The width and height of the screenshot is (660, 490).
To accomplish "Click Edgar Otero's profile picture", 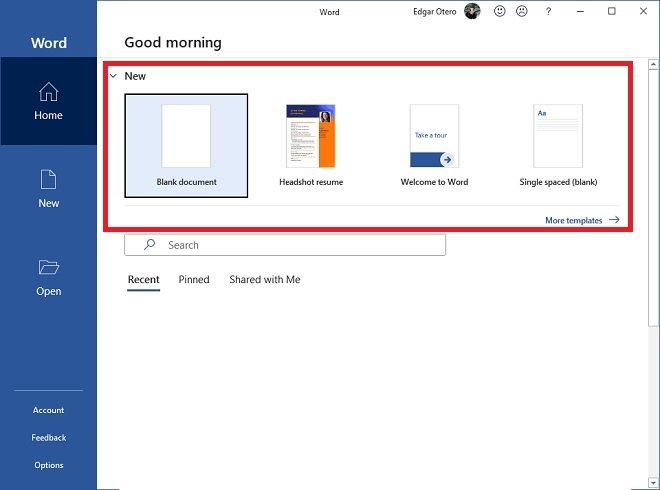I will tap(472, 11).
